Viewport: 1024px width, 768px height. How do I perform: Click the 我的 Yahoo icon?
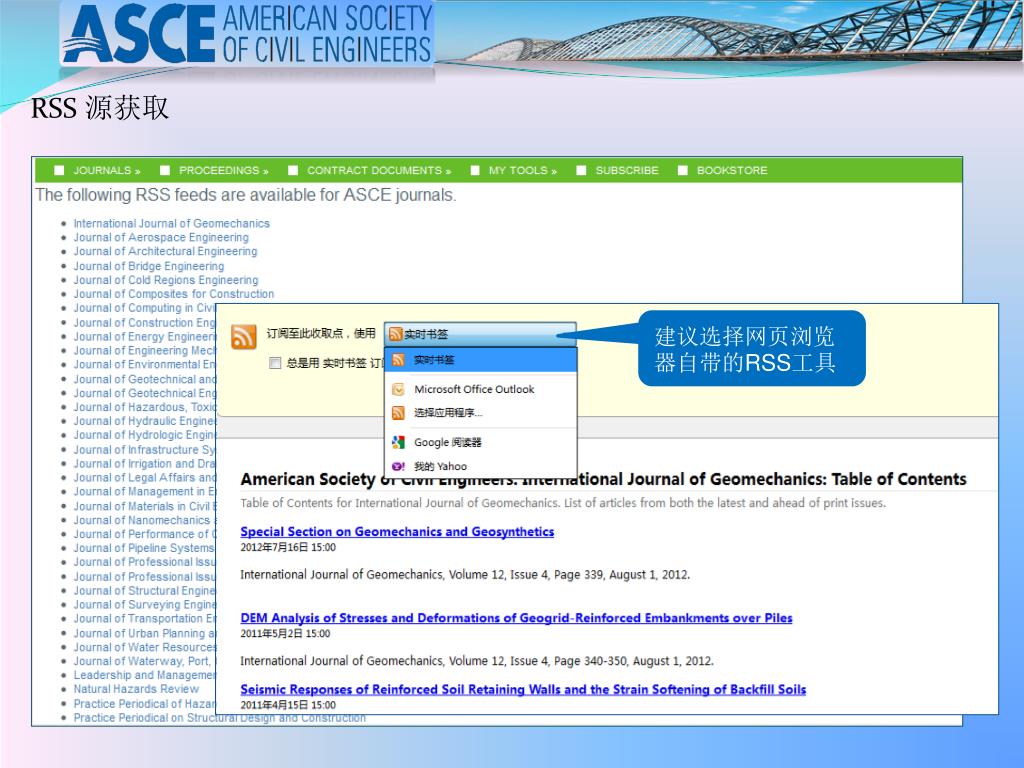click(398, 466)
